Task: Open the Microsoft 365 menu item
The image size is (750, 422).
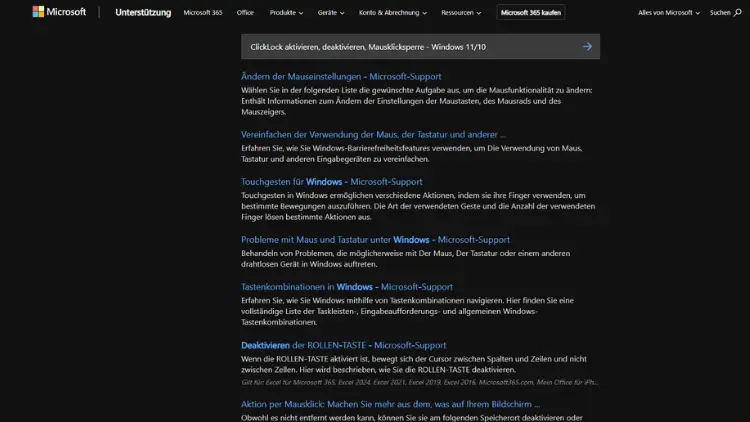Action: (203, 12)
